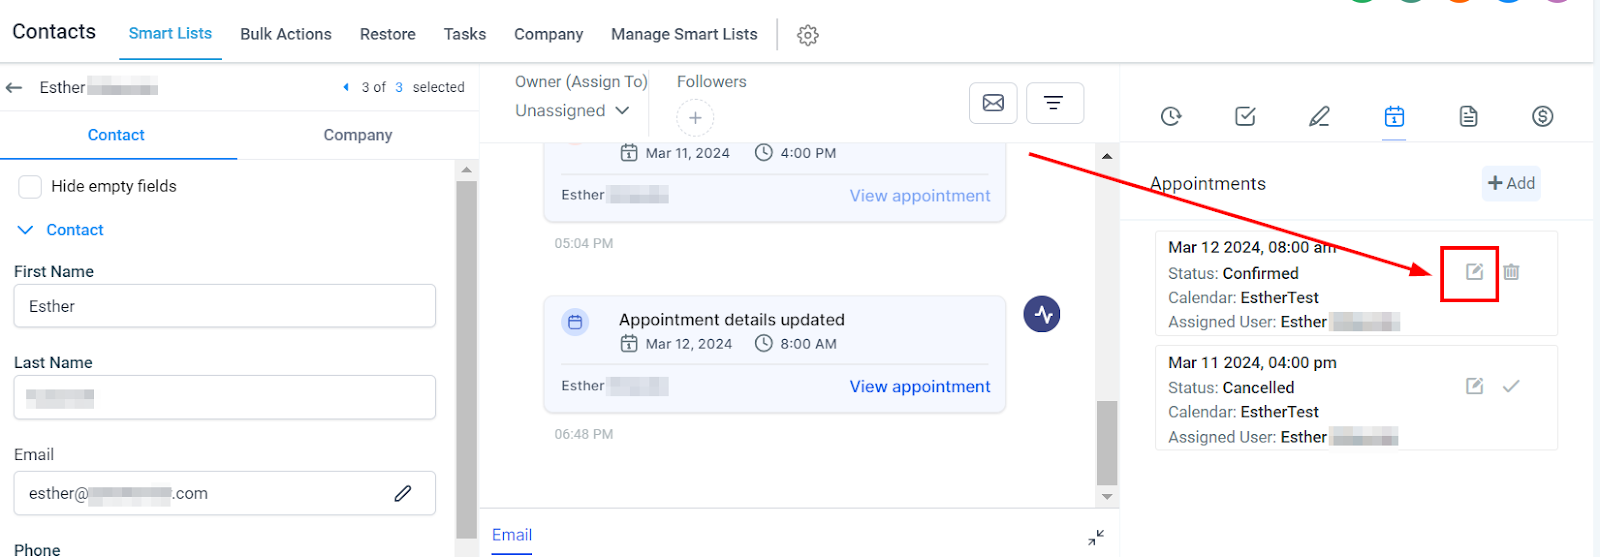Click the '05:04 PM' timestamp
This screenshot has height=557, width=1600.
(x=584, y=243)
